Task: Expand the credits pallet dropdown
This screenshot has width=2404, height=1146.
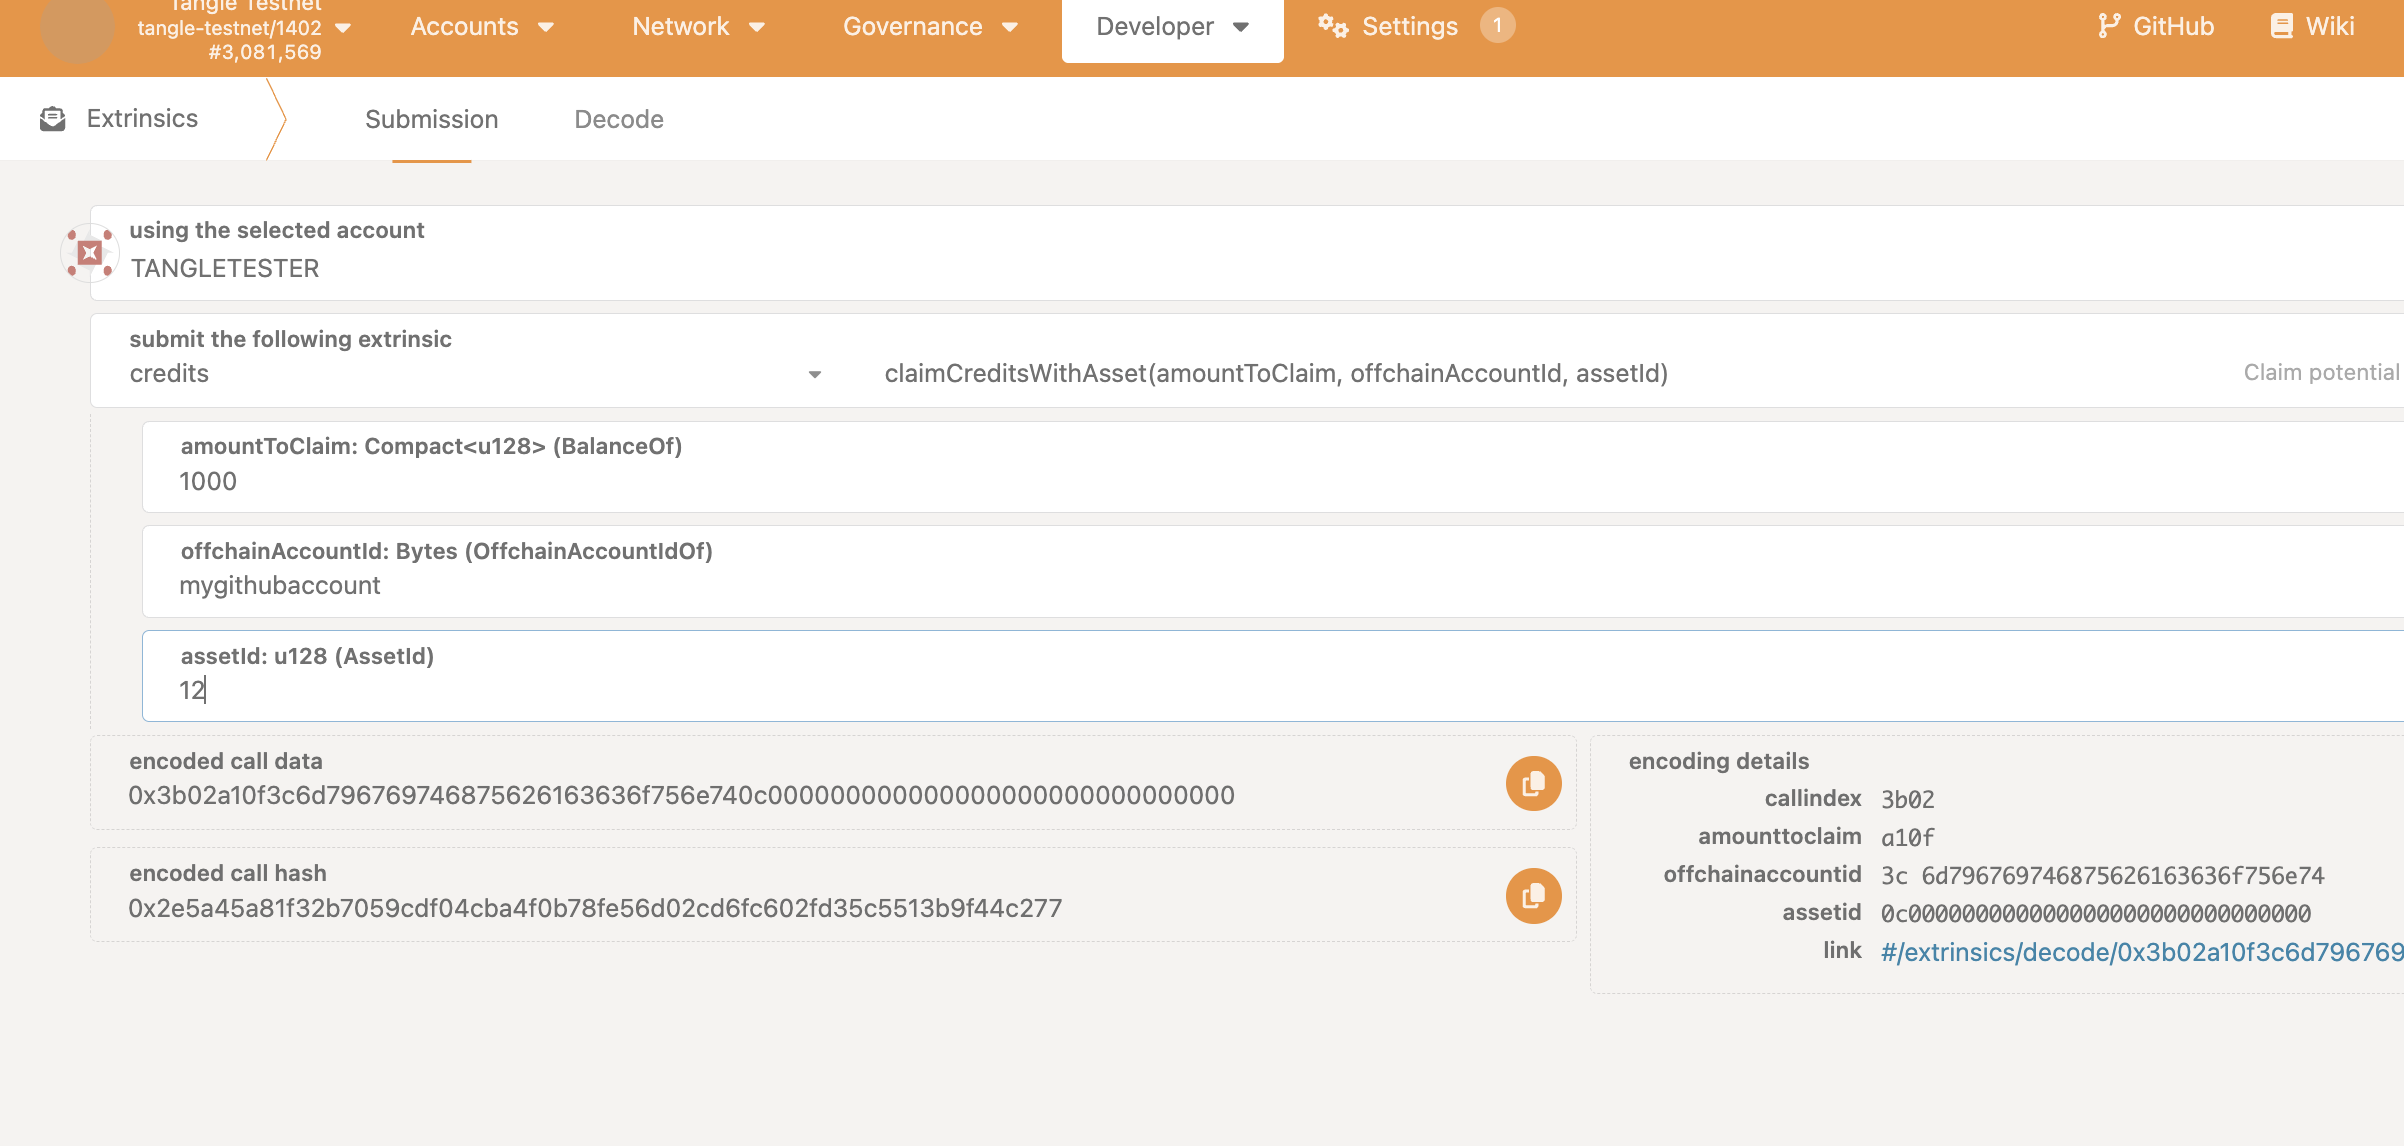Action: tap(814, 374)
